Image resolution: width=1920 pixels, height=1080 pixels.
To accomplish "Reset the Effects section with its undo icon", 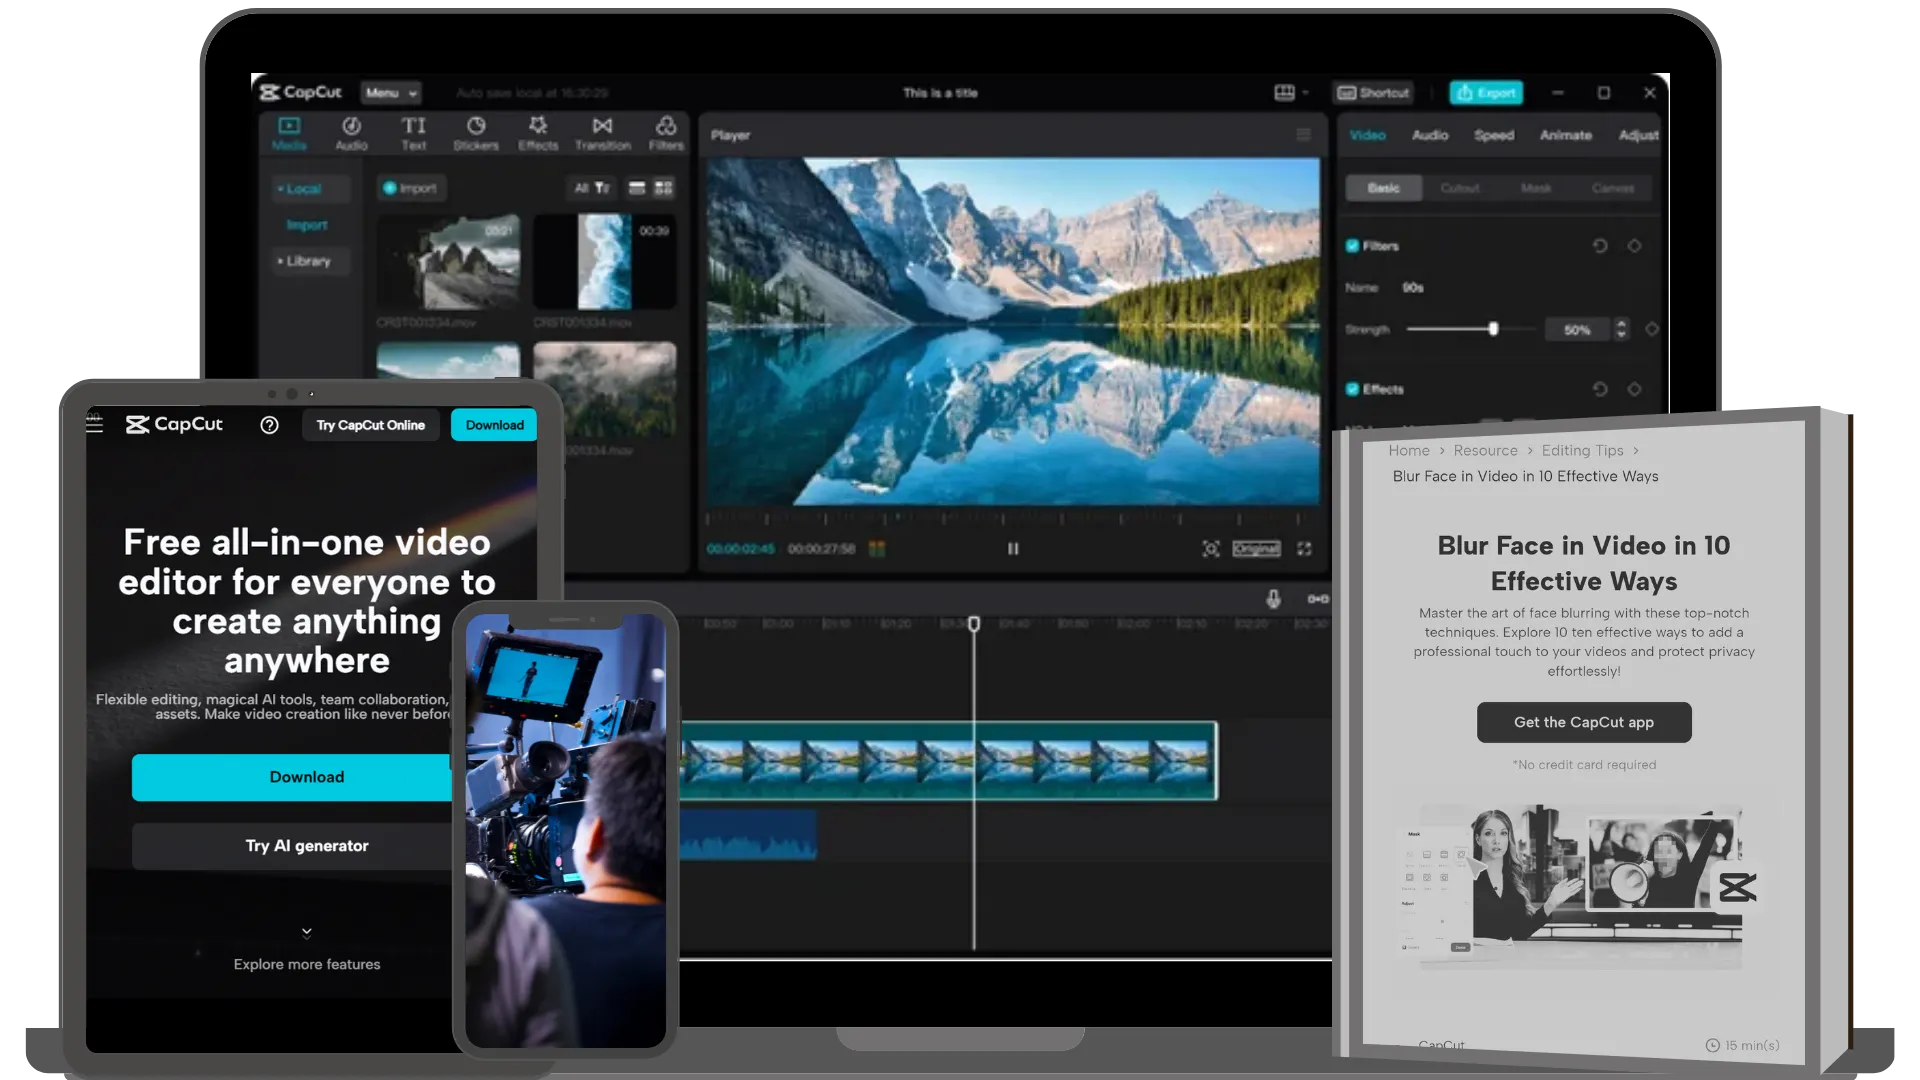I will [1600, 389].
